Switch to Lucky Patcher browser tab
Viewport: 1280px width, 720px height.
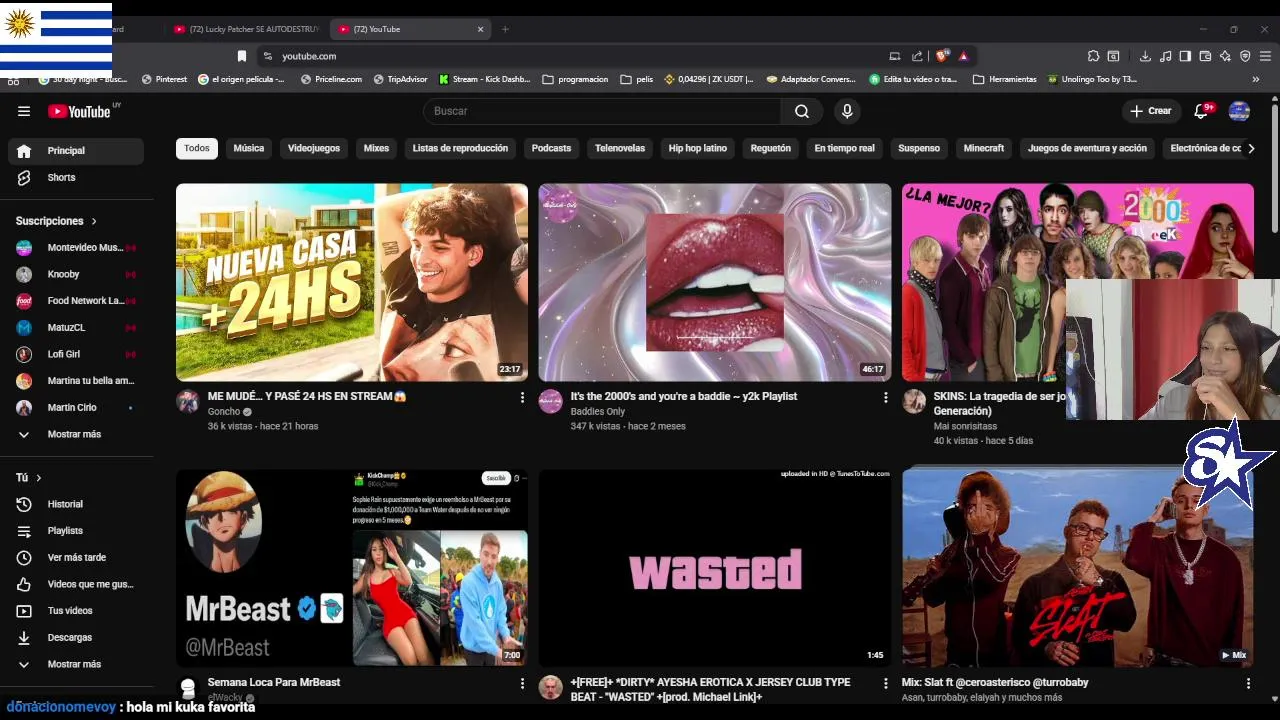point(245,29)
